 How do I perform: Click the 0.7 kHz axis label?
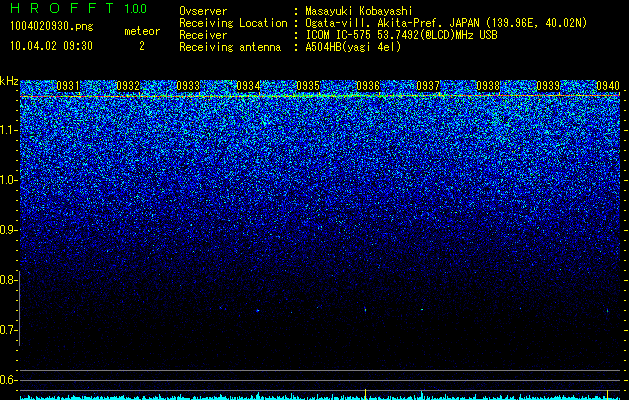[9, 330]
